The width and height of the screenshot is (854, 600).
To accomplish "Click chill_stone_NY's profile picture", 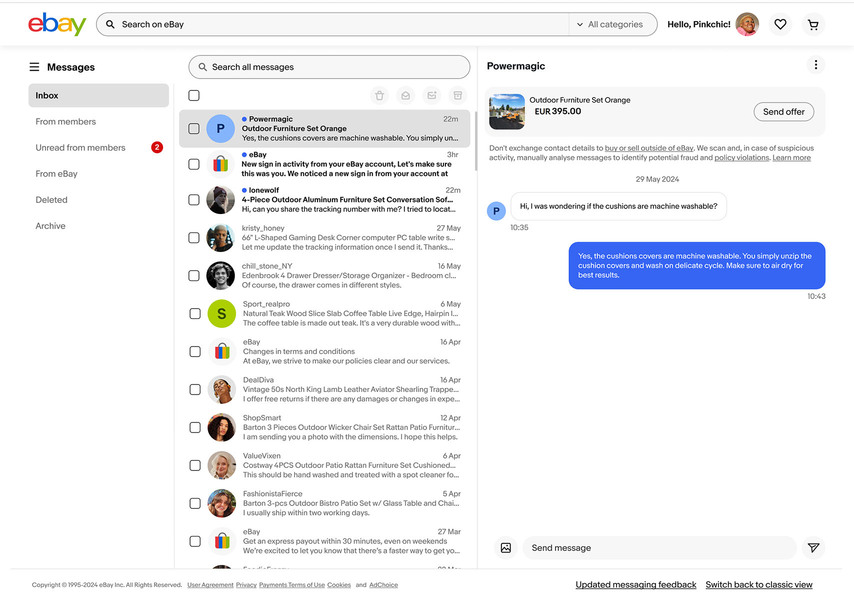I will pos(221,275).
